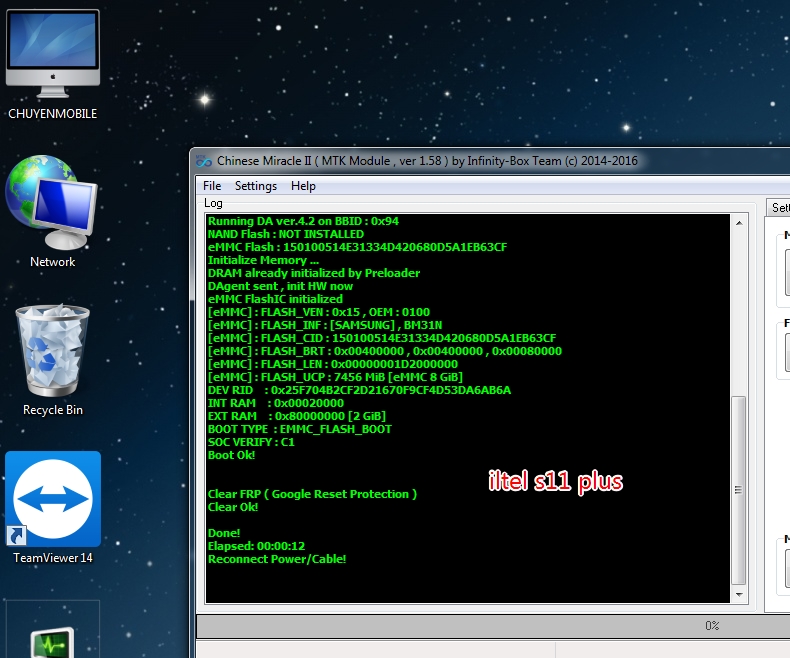Image resolution: width=790 pixels, height=658 pixels.
Task: Click the log scrollbar up arrow
Action: point(739,223)
